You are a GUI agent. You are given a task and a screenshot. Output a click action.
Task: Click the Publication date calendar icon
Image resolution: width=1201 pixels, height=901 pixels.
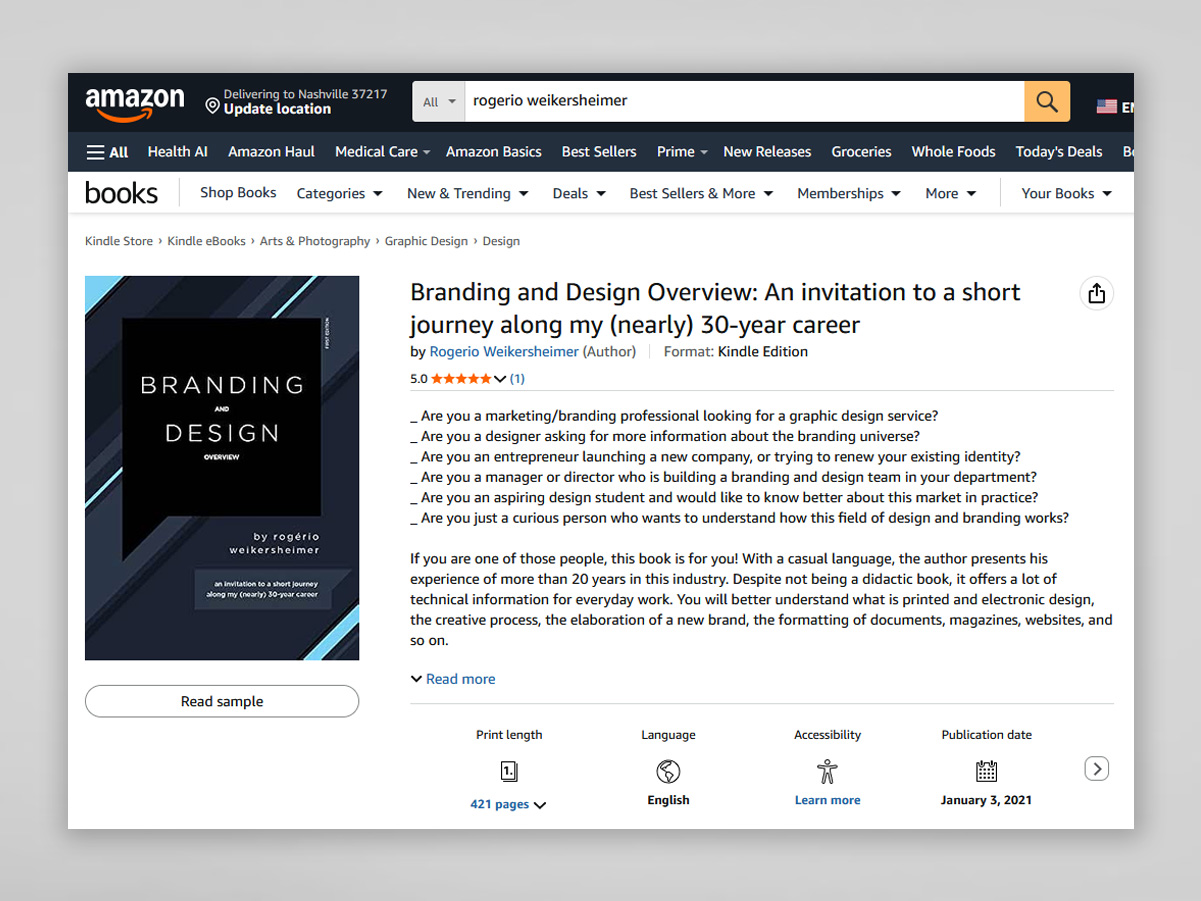coord(986,771)
